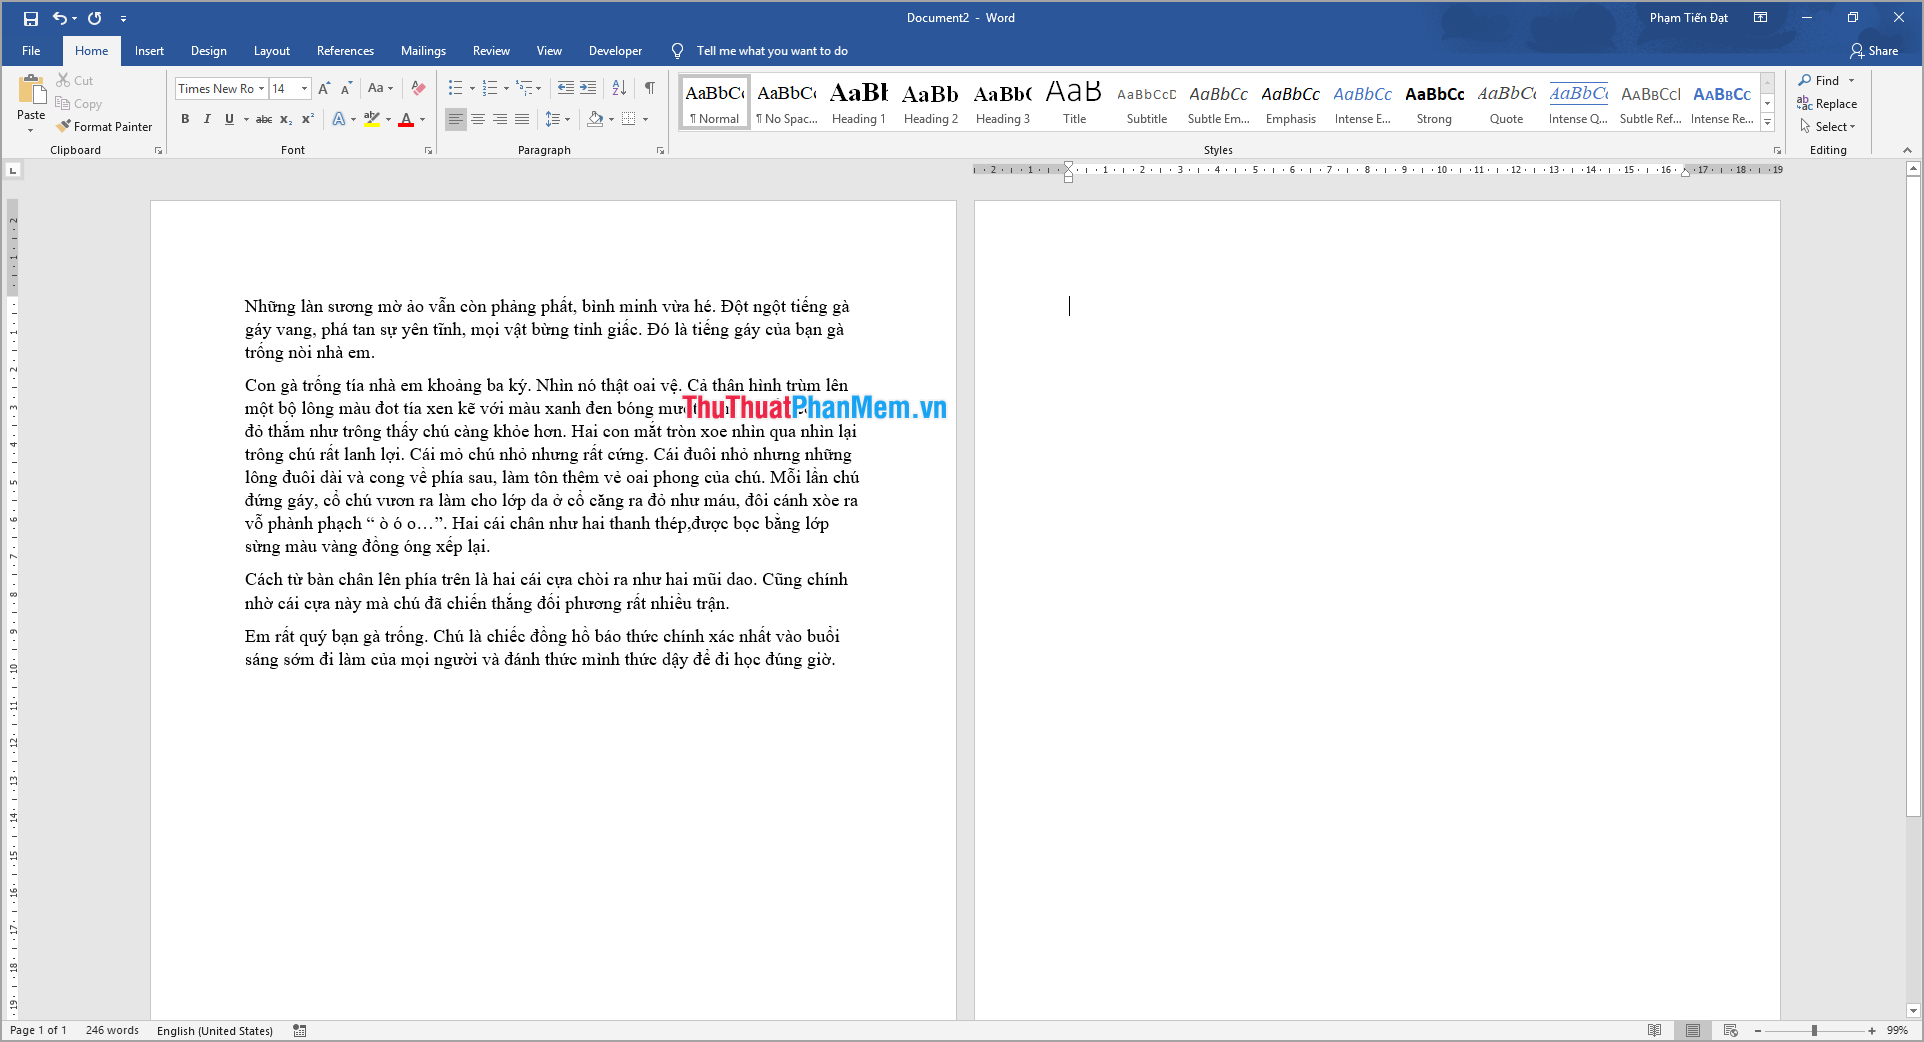This screenshot has width=1924, height=1042.
Task: Open Paragraph settings dialog launcher
Action: point(660,150)
